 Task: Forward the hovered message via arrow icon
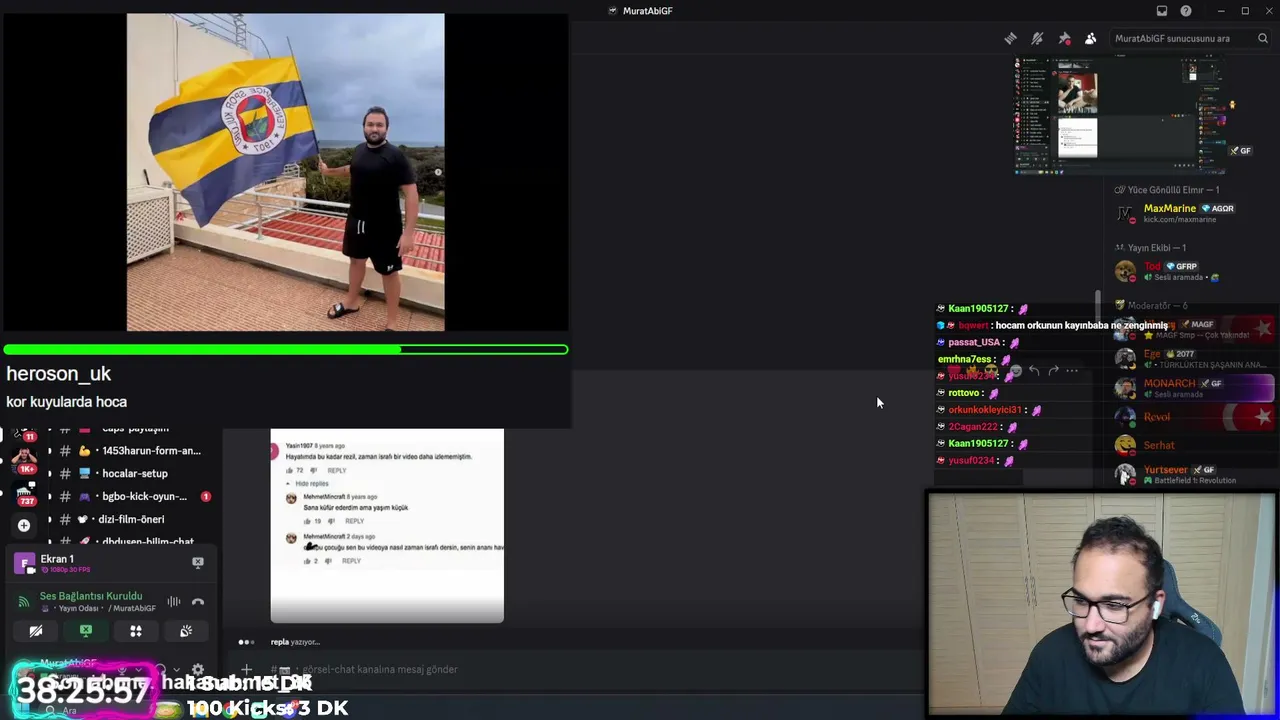[x=1053, y=371]
